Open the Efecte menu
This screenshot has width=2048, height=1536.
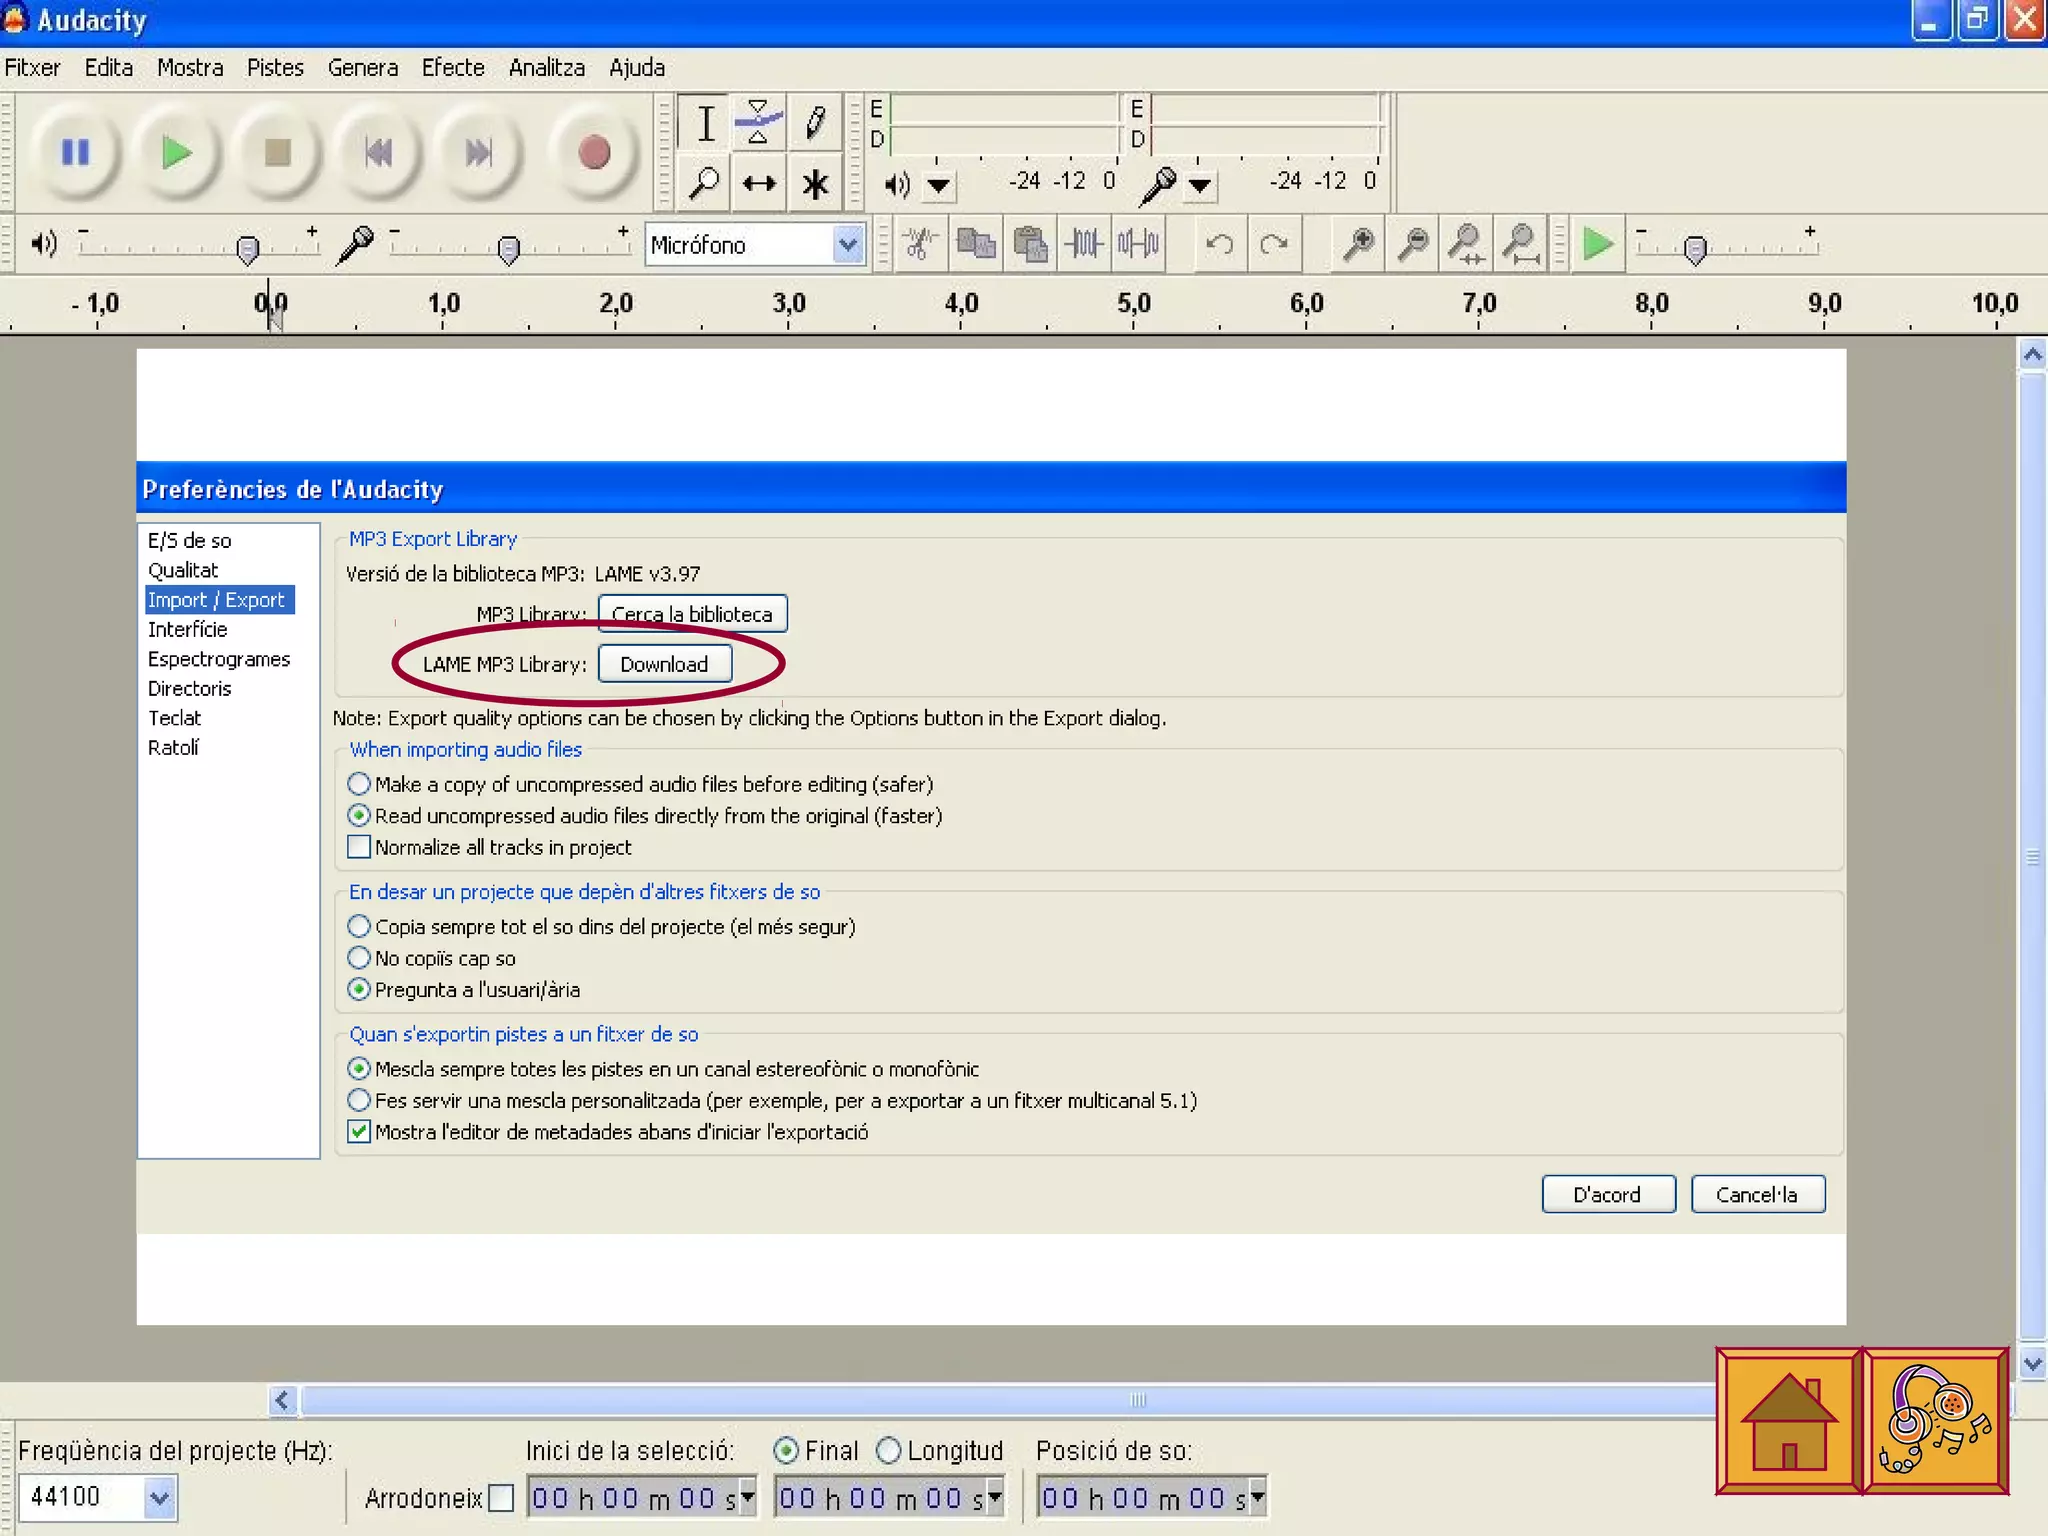452,68
